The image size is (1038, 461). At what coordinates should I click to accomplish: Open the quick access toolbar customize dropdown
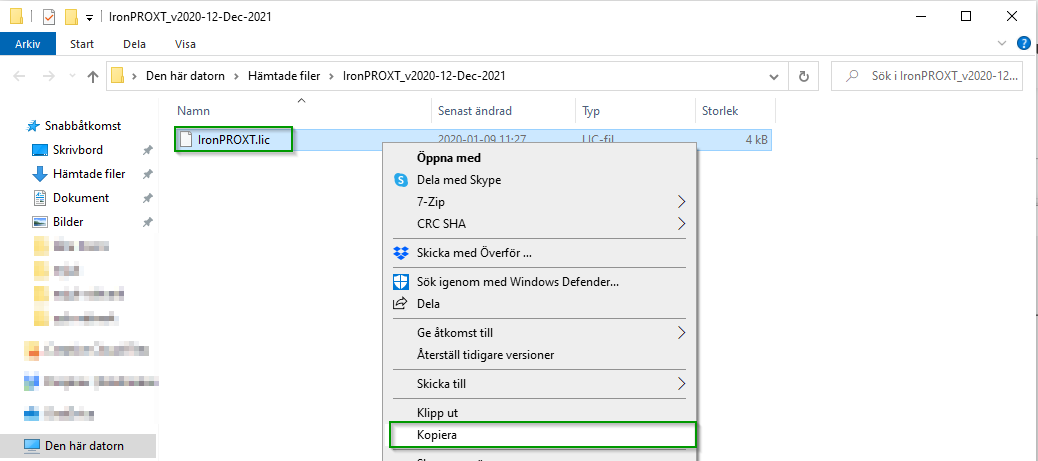[x=89, y=18]
